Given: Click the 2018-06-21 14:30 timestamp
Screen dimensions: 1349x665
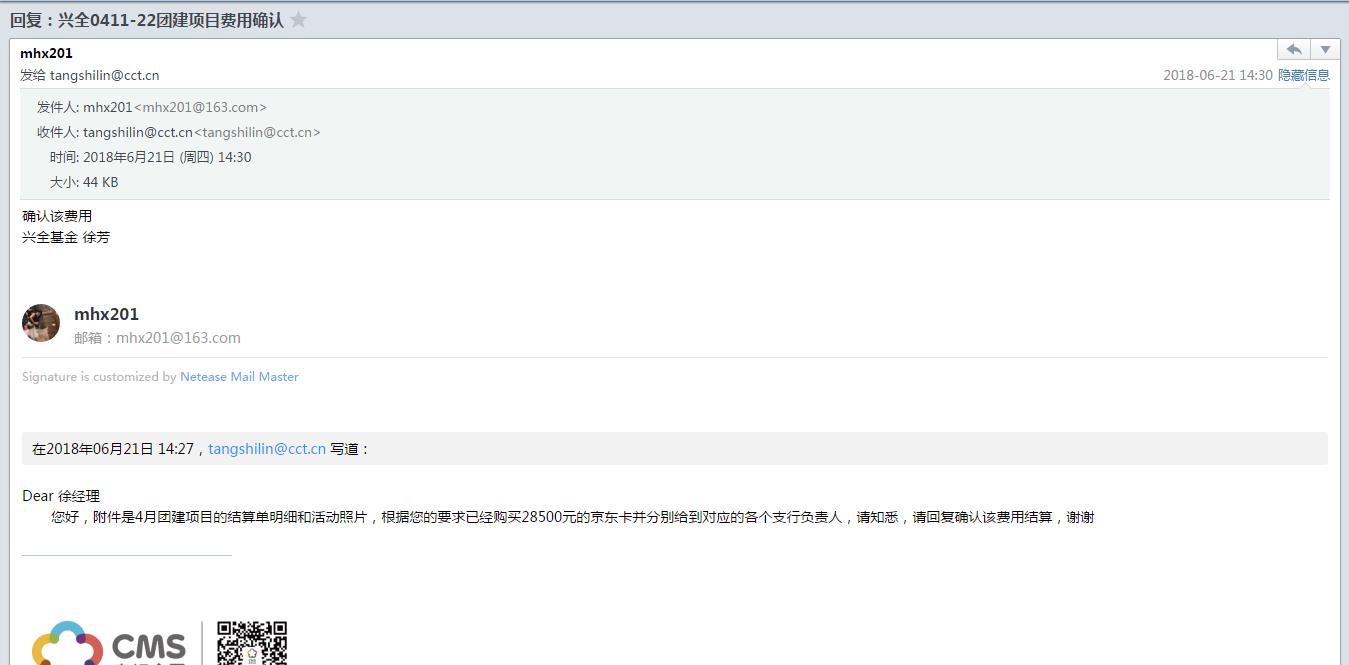Looking at the screenshot, I should (x=1217, y=75).
